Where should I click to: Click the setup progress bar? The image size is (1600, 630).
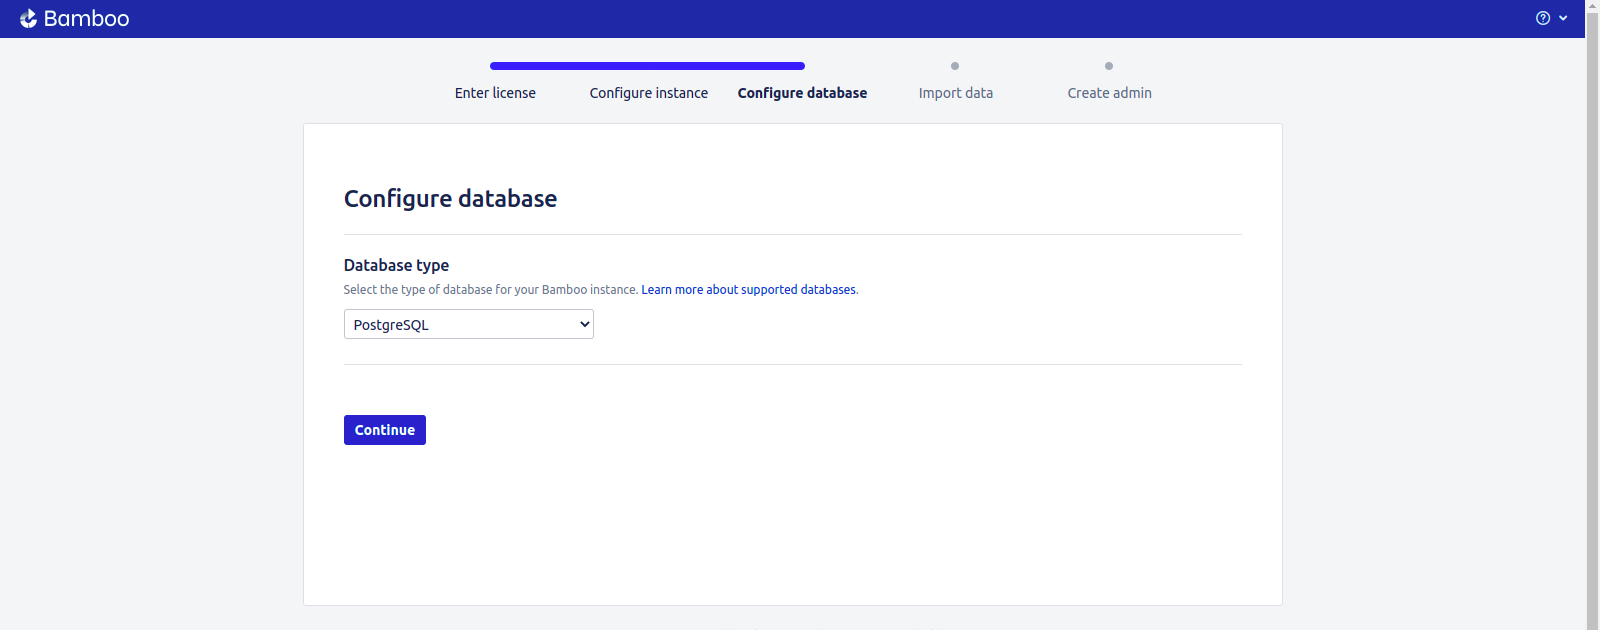(647, 66)
